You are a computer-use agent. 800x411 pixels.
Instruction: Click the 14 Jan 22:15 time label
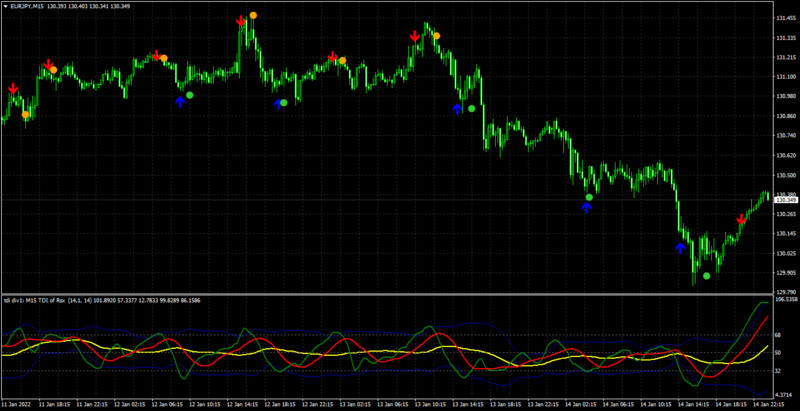(771, 402)
